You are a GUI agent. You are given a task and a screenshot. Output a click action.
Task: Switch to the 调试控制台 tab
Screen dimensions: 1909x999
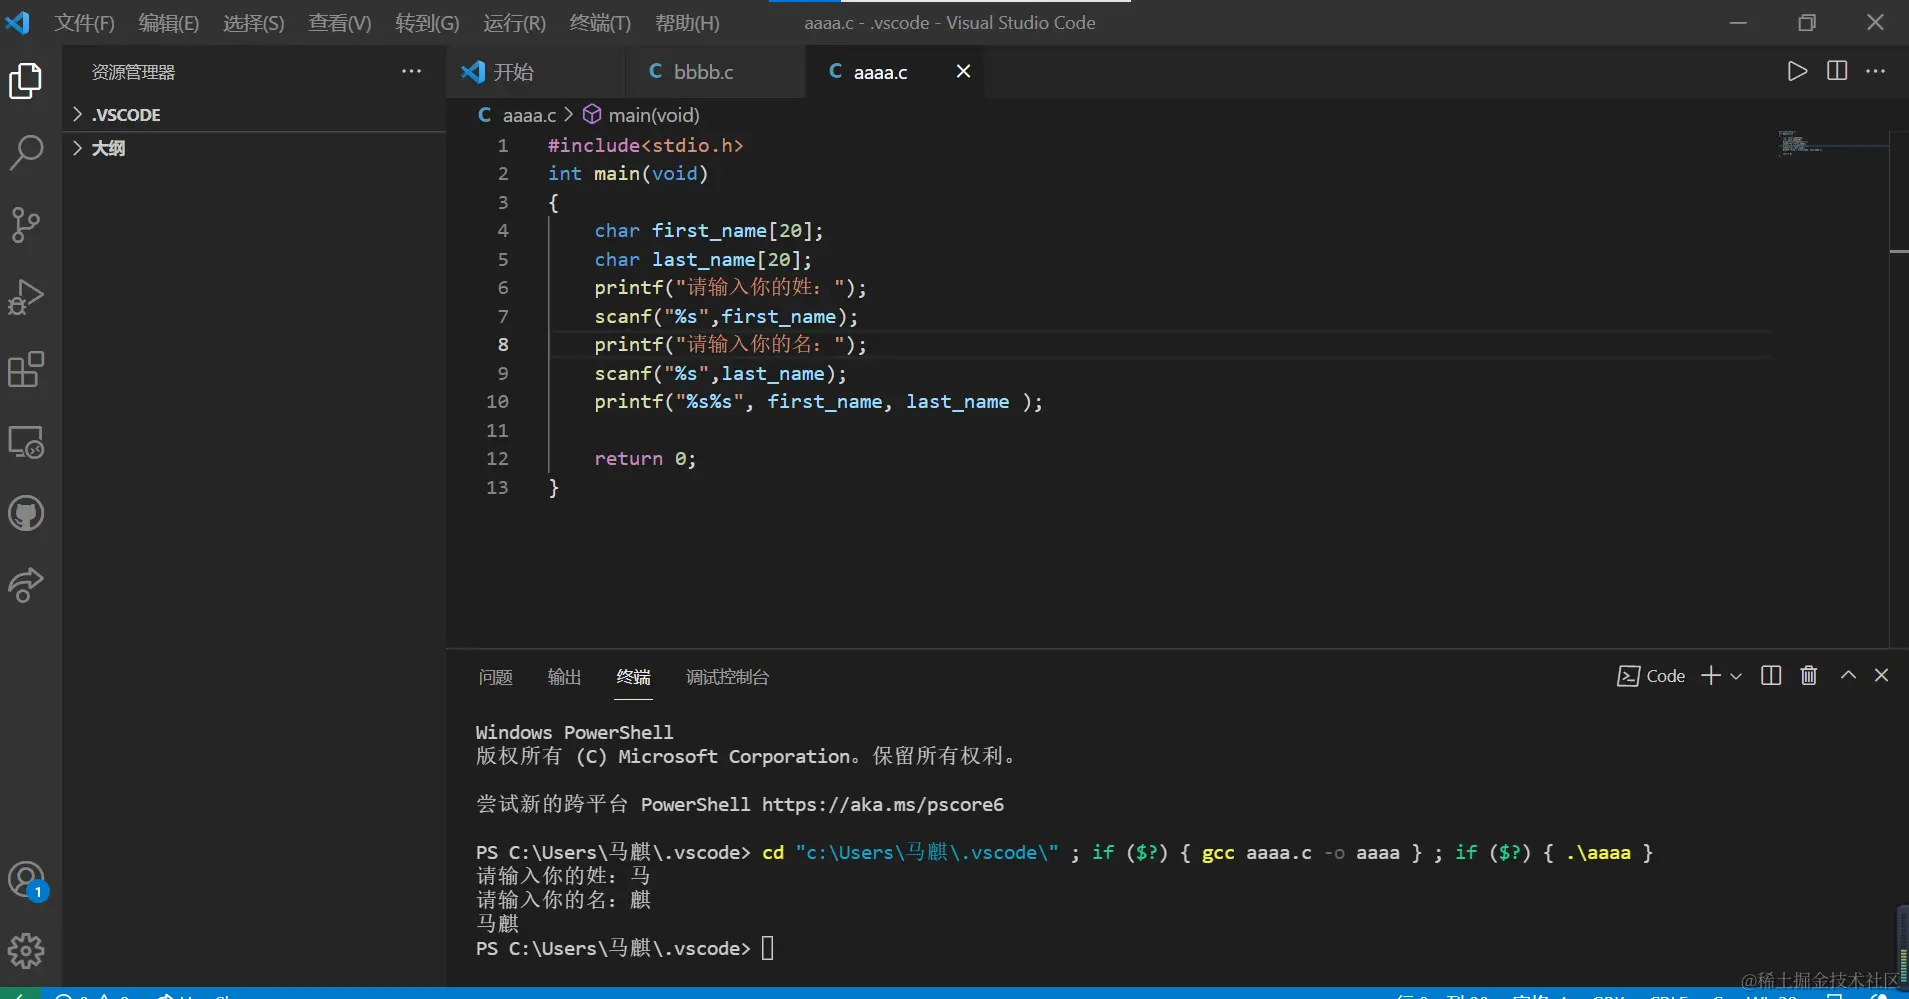(727, 677)
